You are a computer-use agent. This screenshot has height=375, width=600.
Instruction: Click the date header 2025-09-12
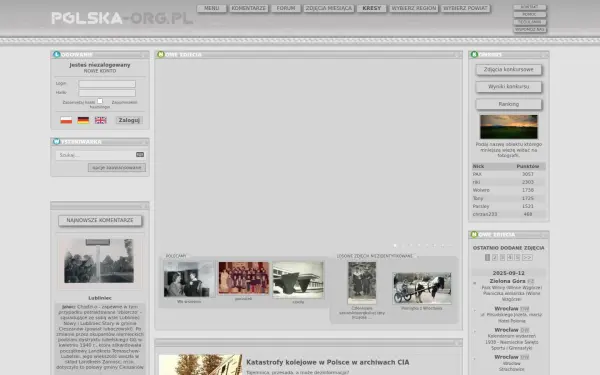point(509,273)
